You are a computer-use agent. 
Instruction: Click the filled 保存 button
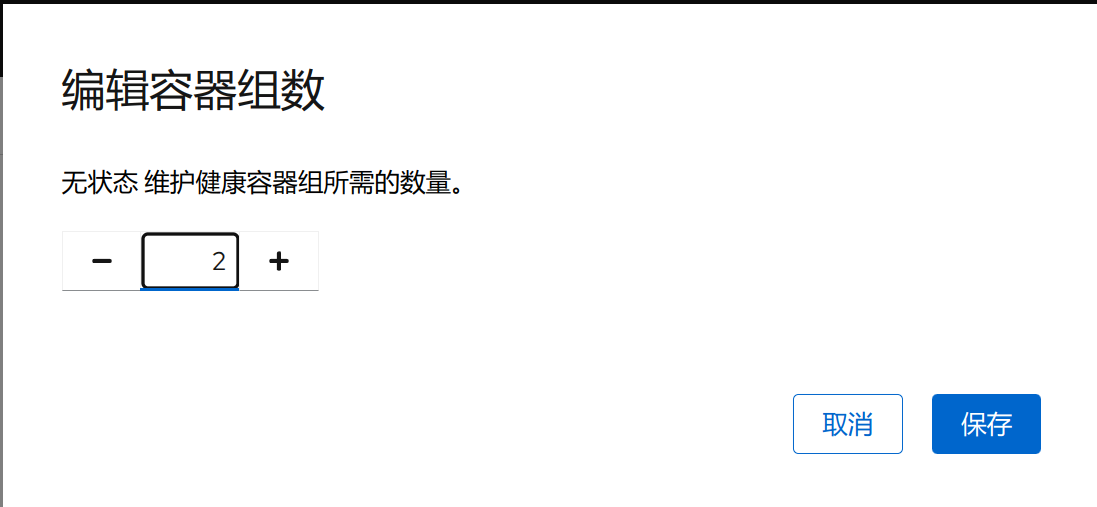click(986, 424)
